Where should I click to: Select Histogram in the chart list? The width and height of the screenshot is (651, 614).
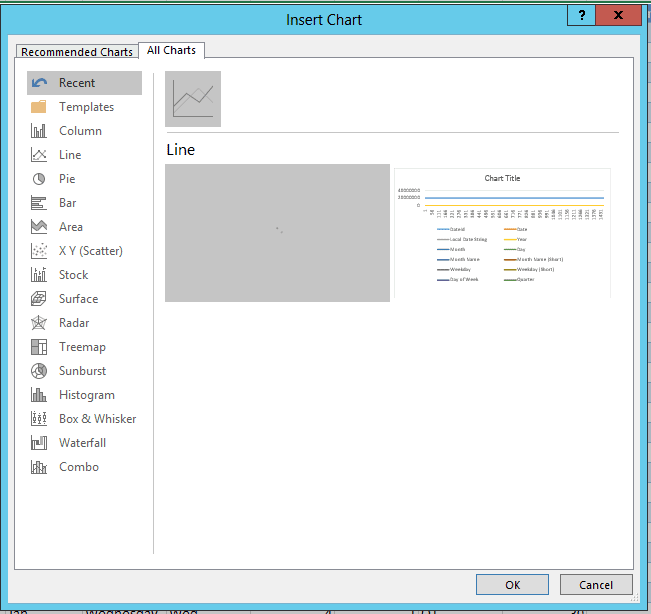[86, 395]
